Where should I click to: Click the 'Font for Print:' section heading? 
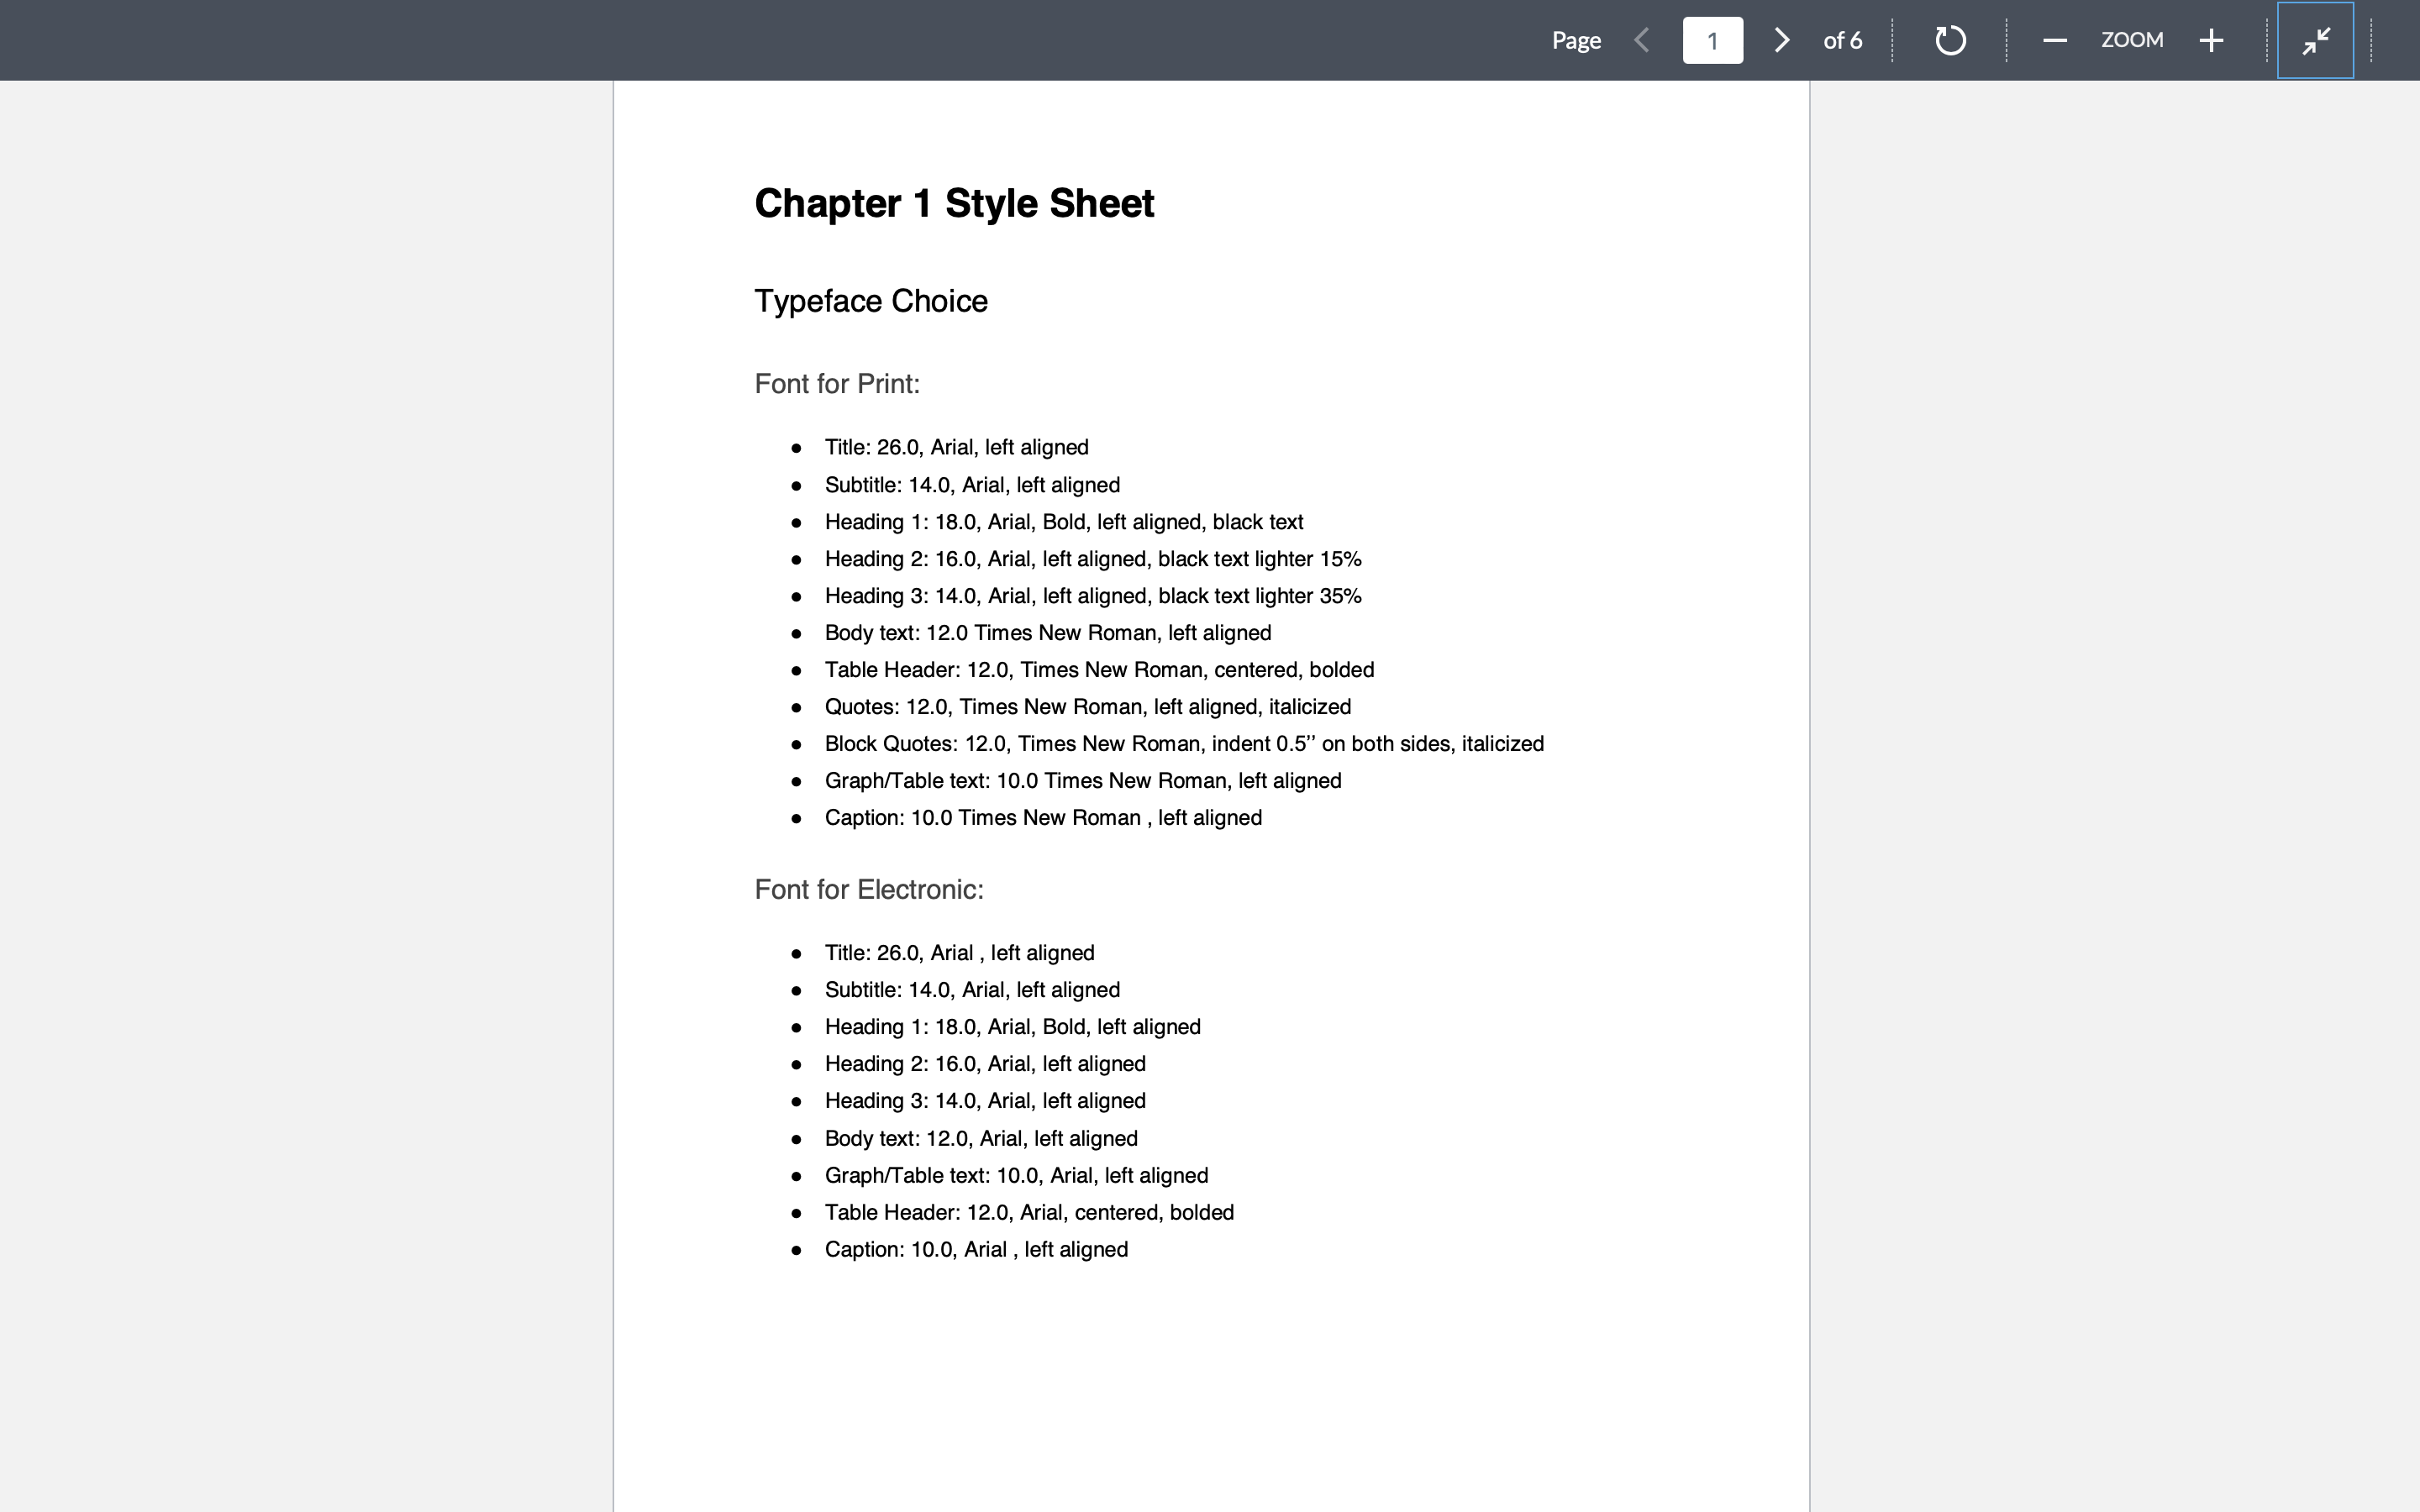tap(836, 384)
